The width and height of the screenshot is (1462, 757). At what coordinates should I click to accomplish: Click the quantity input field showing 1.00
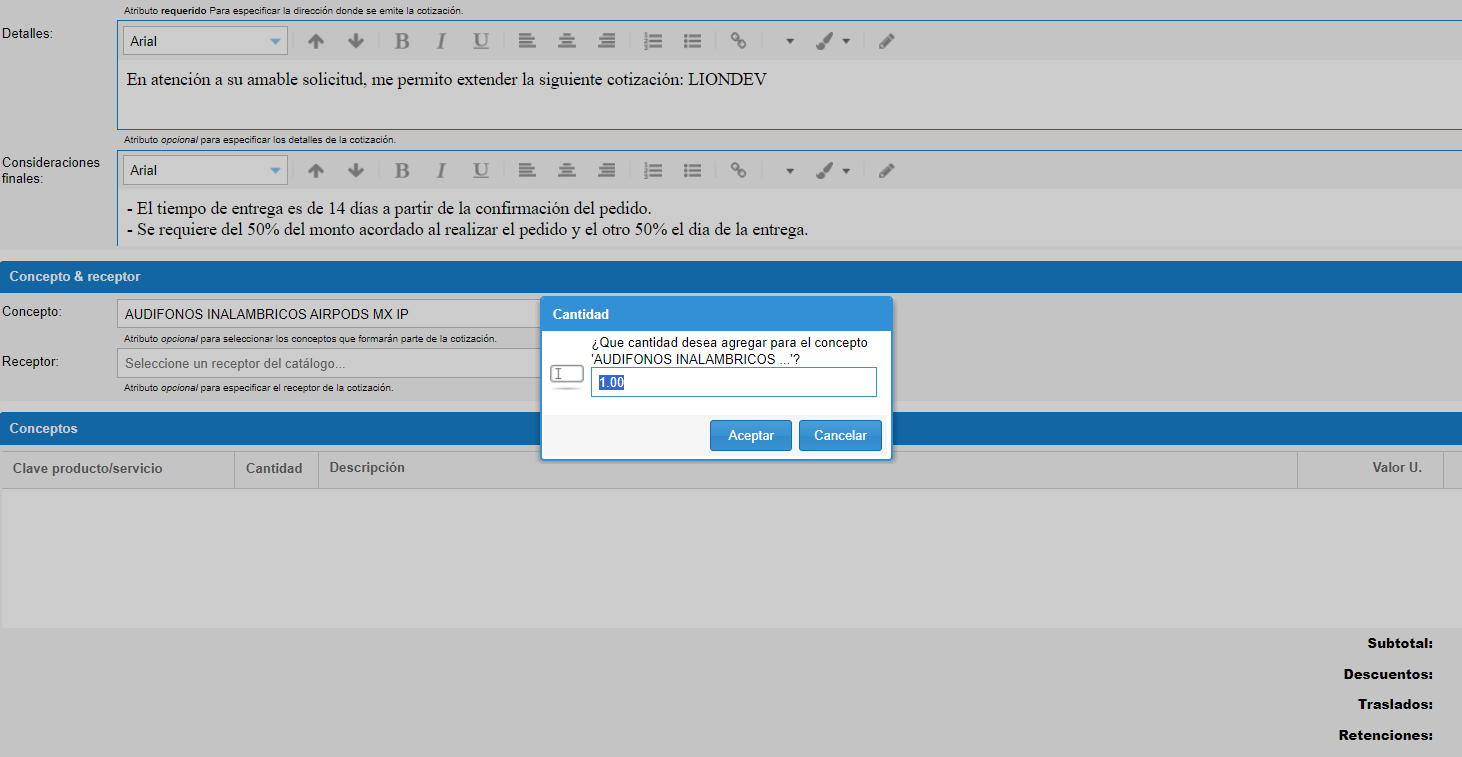click(733, 382)
